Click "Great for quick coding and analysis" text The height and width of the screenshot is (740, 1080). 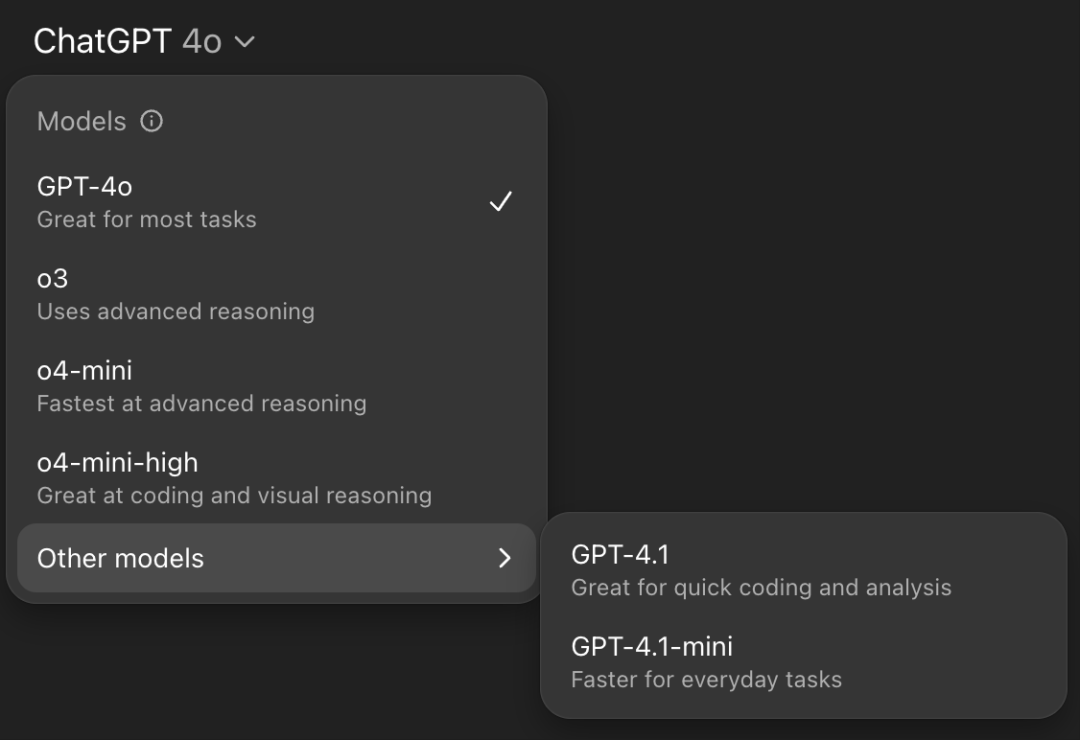(x=761, y=588)
